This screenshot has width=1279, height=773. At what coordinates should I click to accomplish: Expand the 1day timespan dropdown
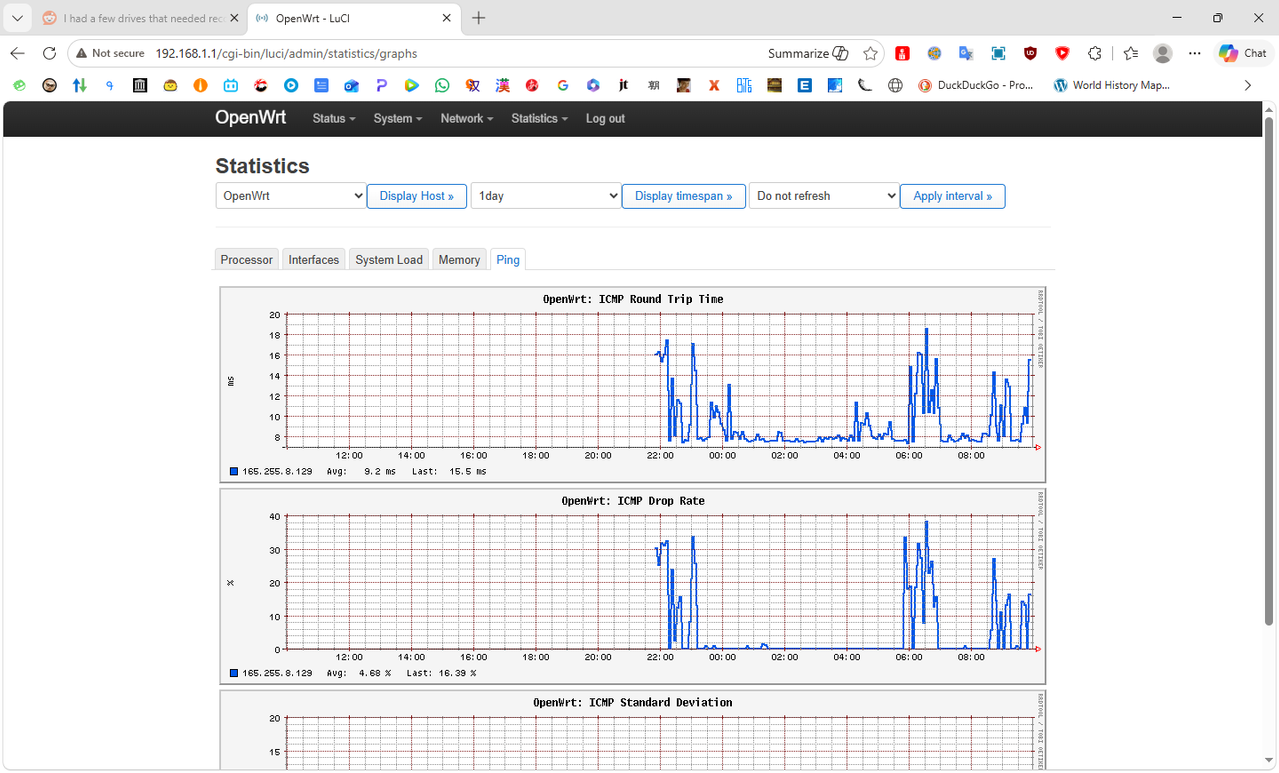tap(546, 196)
